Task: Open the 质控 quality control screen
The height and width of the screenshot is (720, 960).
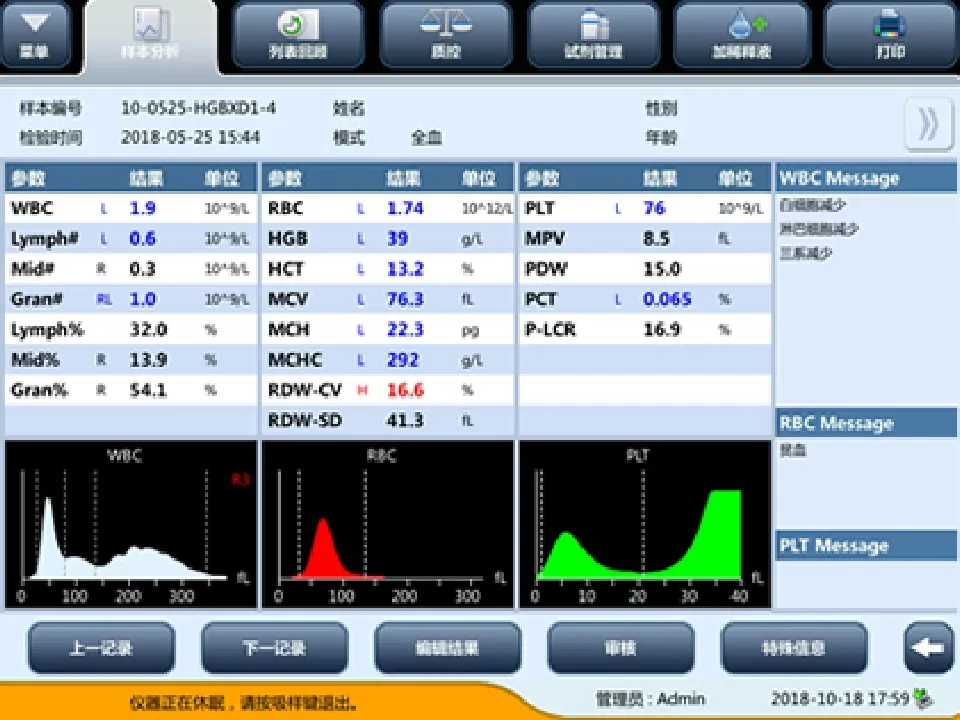Action: [446, 36]
